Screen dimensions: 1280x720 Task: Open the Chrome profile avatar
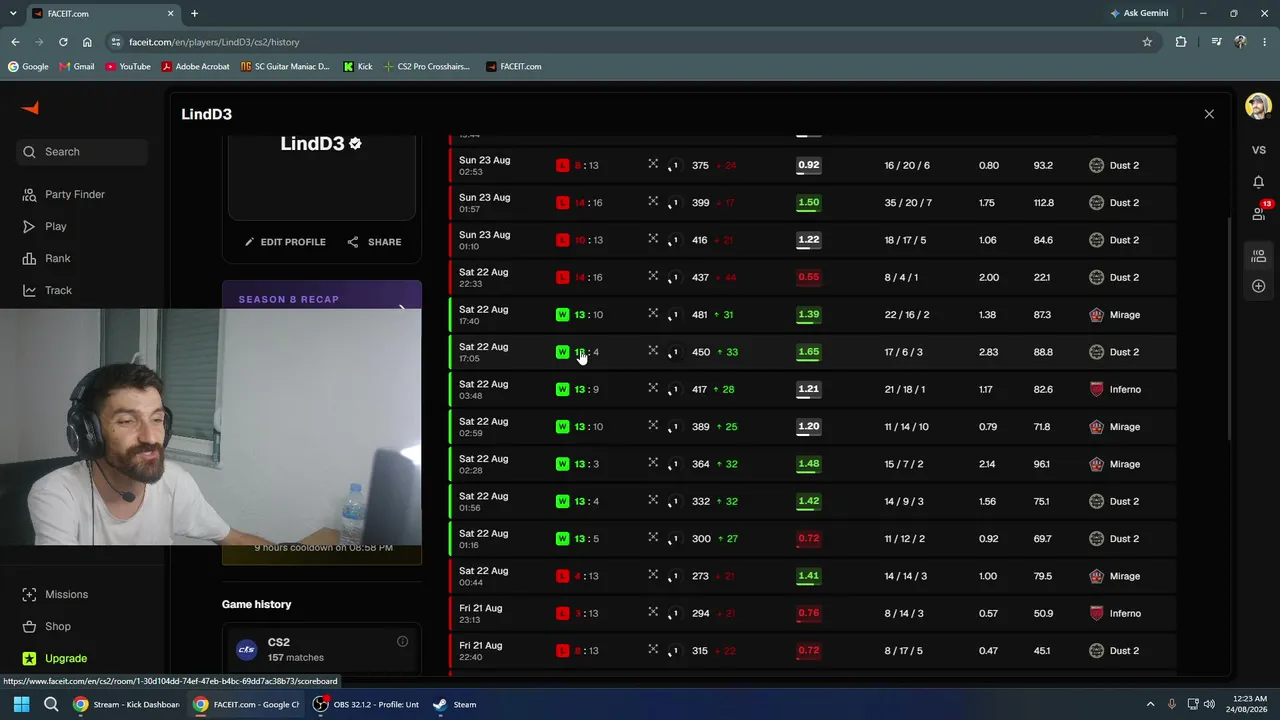[1241, 42]
